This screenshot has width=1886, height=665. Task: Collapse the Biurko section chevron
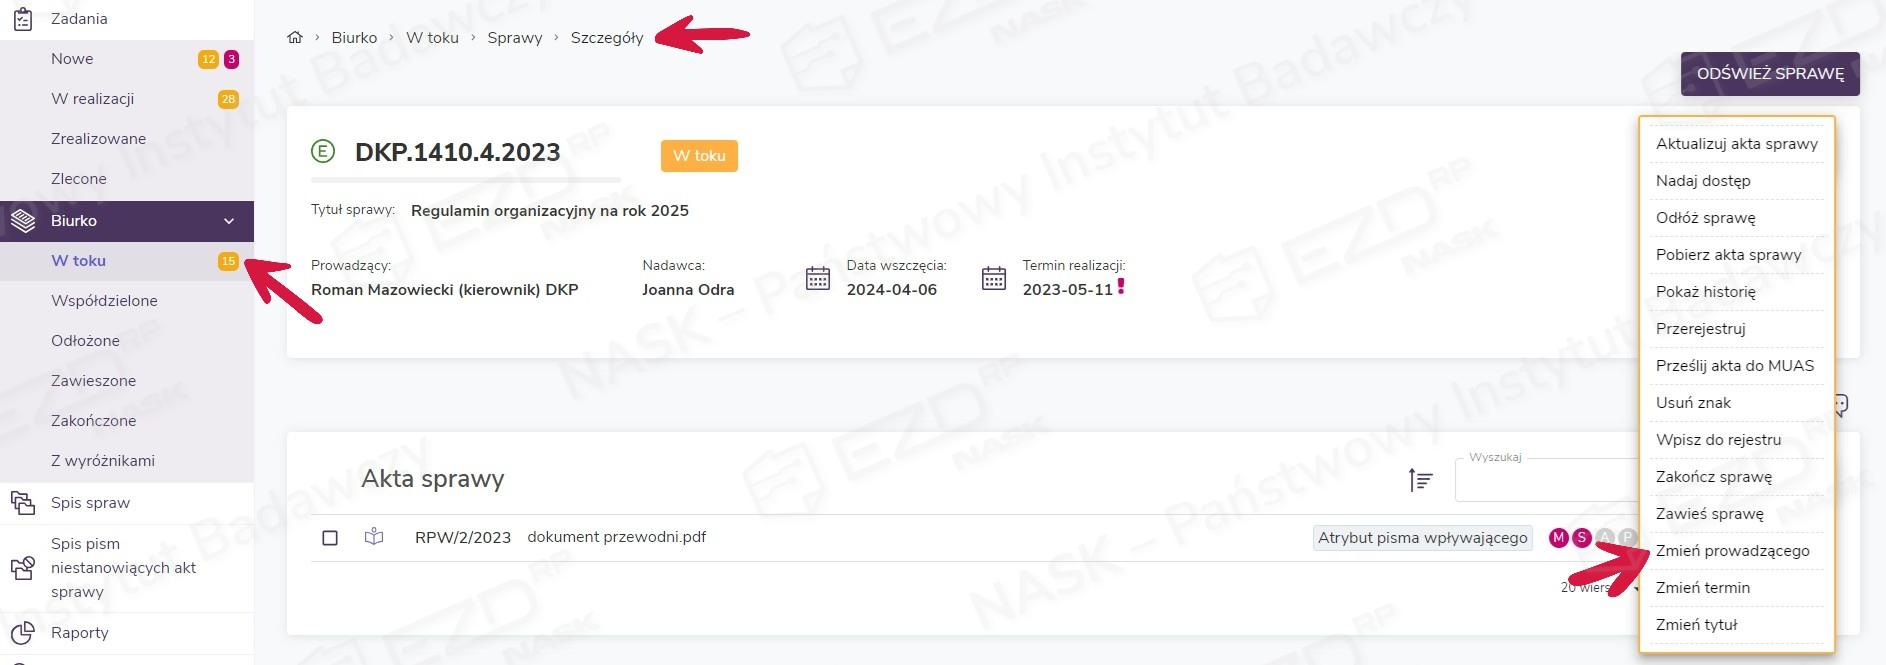click(x=229, y=221)
